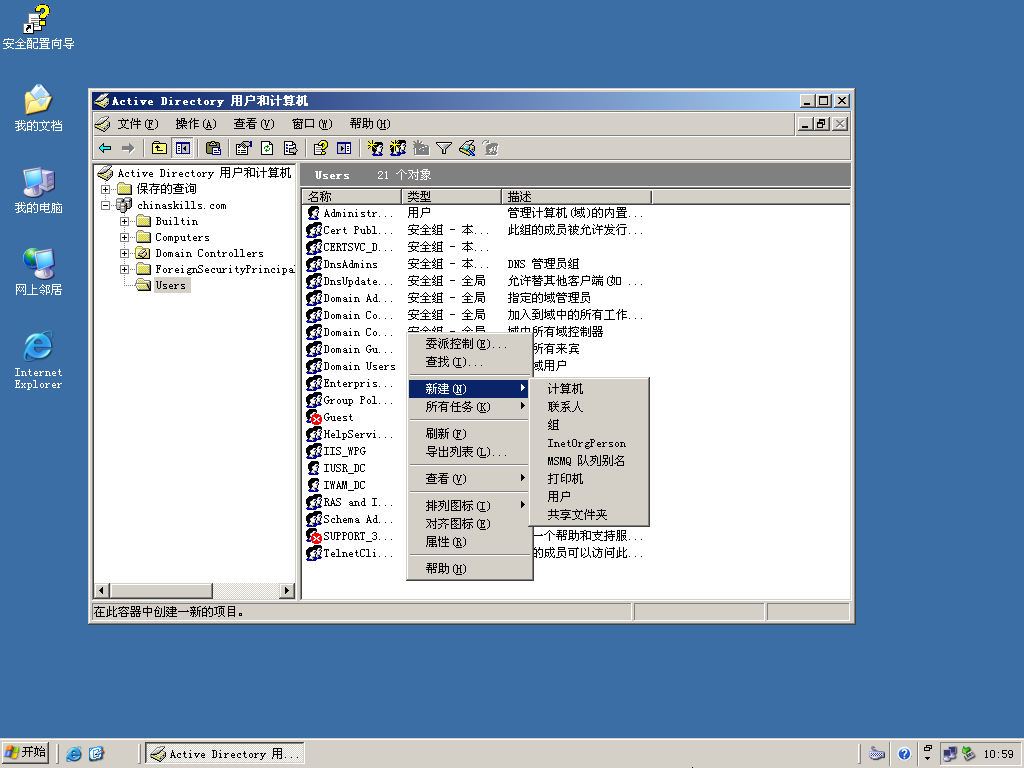Choose 委派控制 from the context menu
This screenshot has width=1024, height=768.
[x=470, y=344]
